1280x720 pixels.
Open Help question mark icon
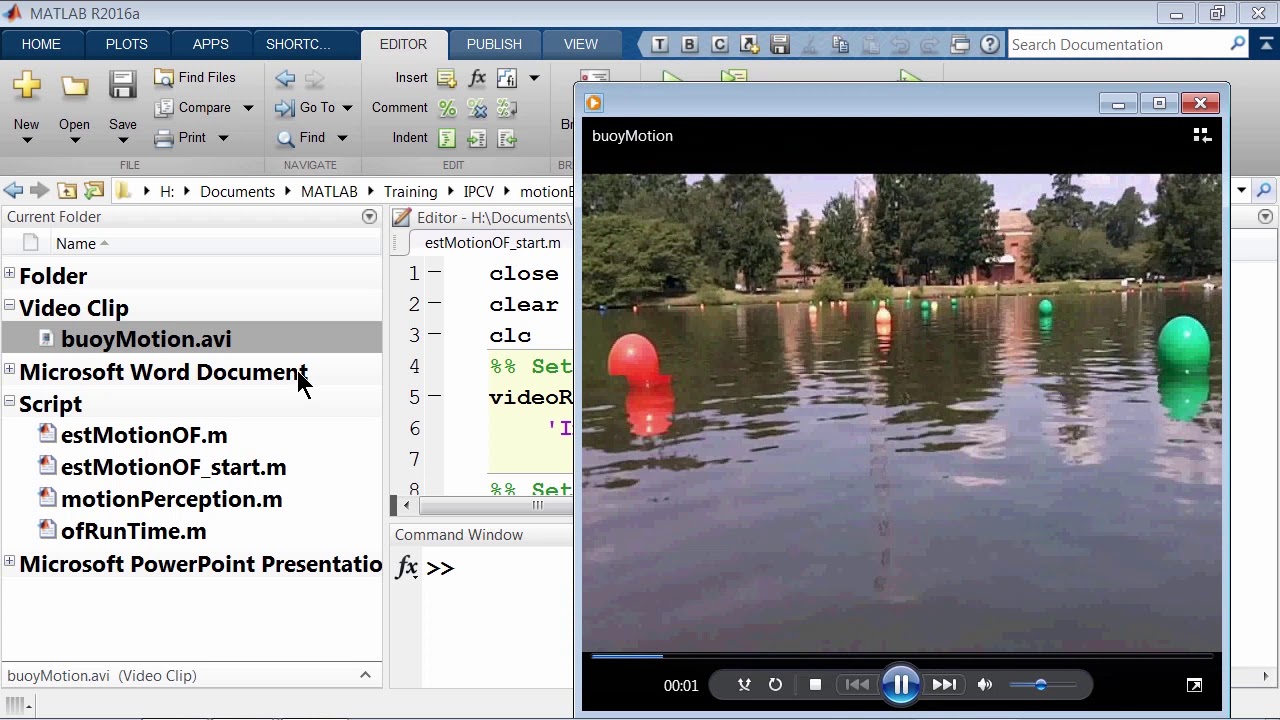pyautogui.click(x=990, y=44)
